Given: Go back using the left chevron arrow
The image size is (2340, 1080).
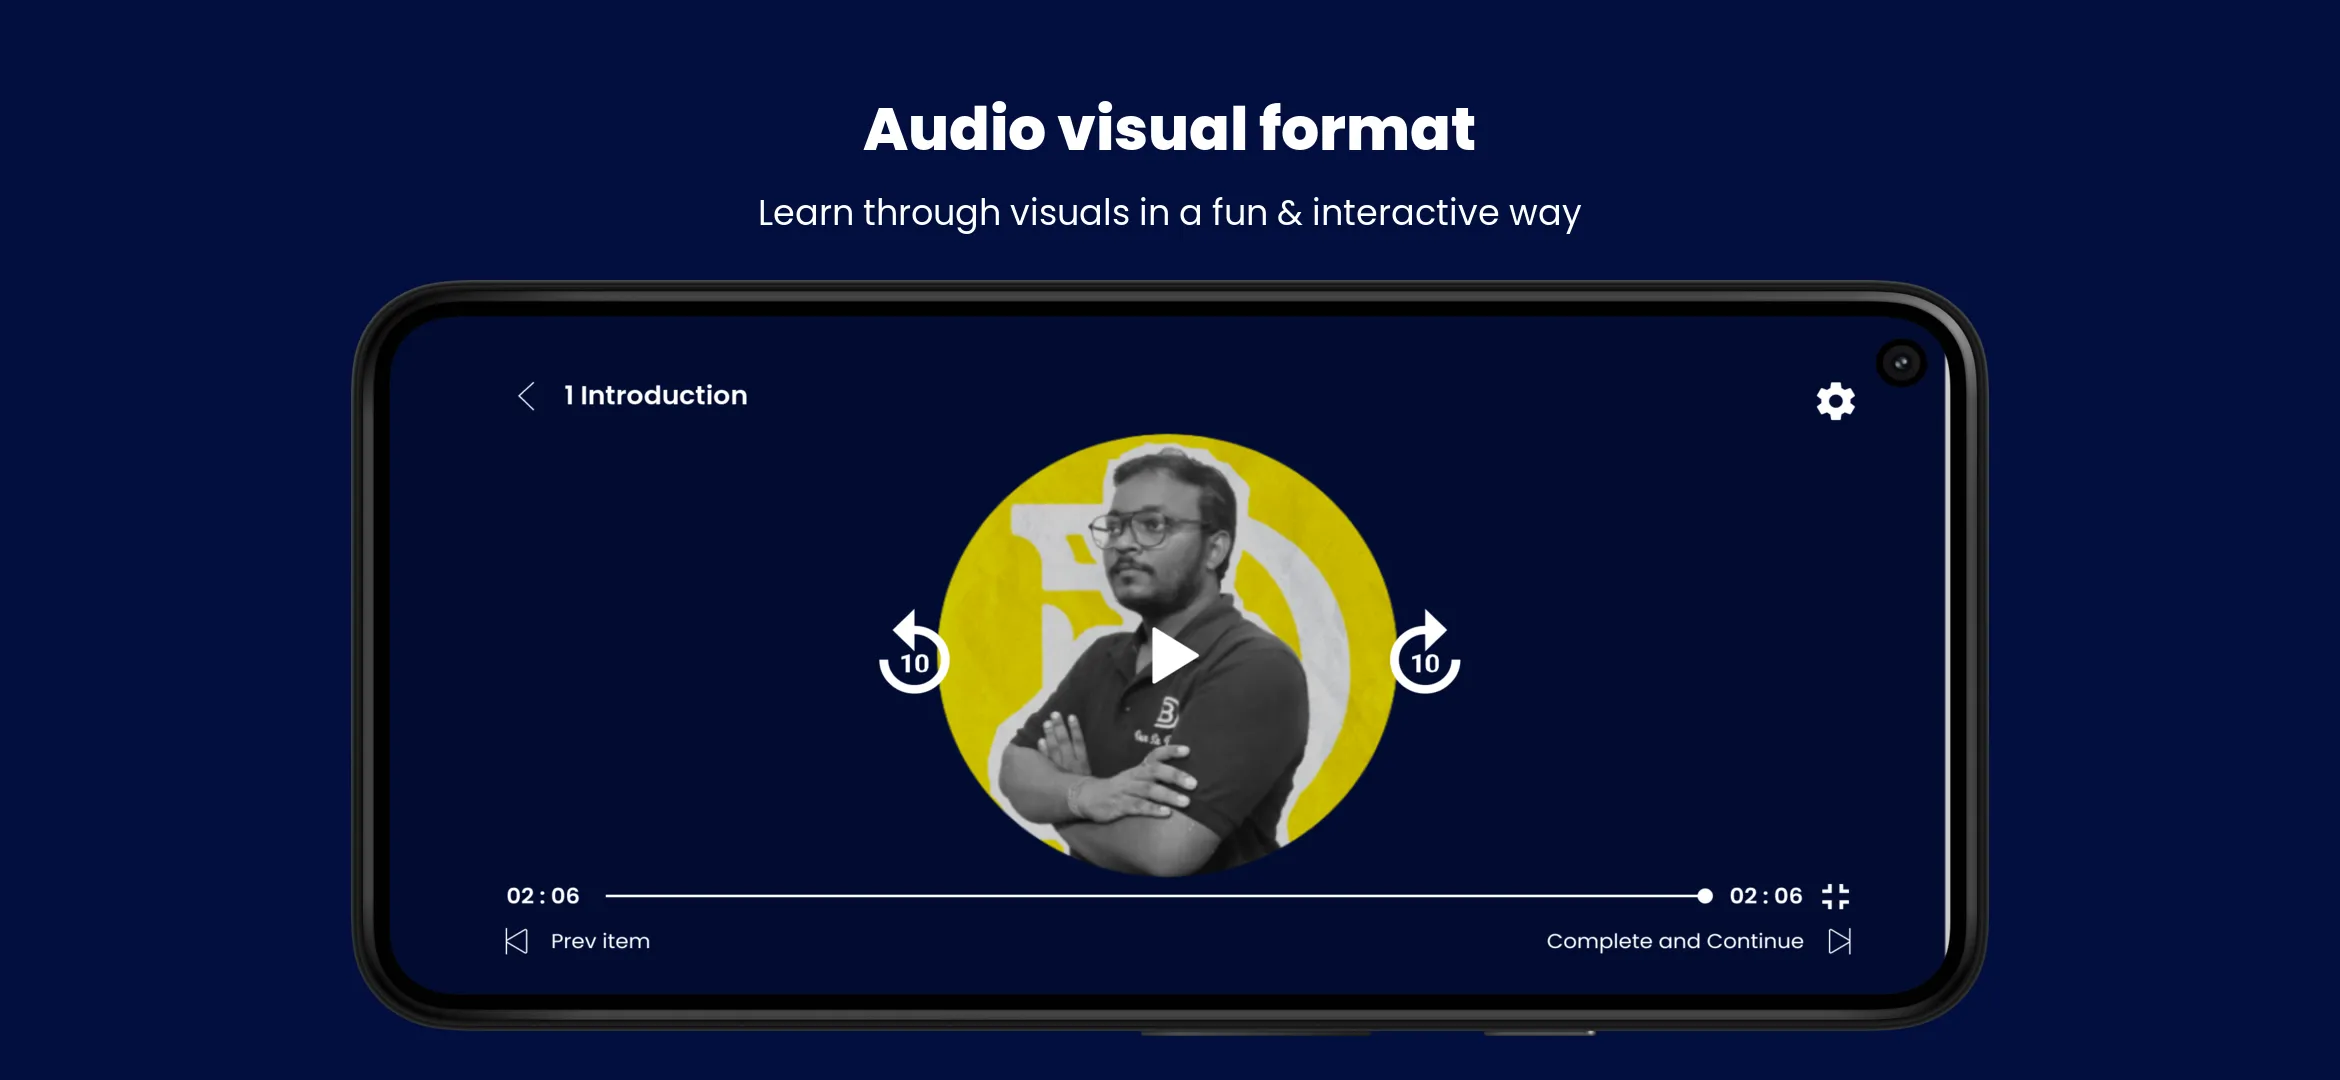Looking at the screenshot, I should (527, 396).
